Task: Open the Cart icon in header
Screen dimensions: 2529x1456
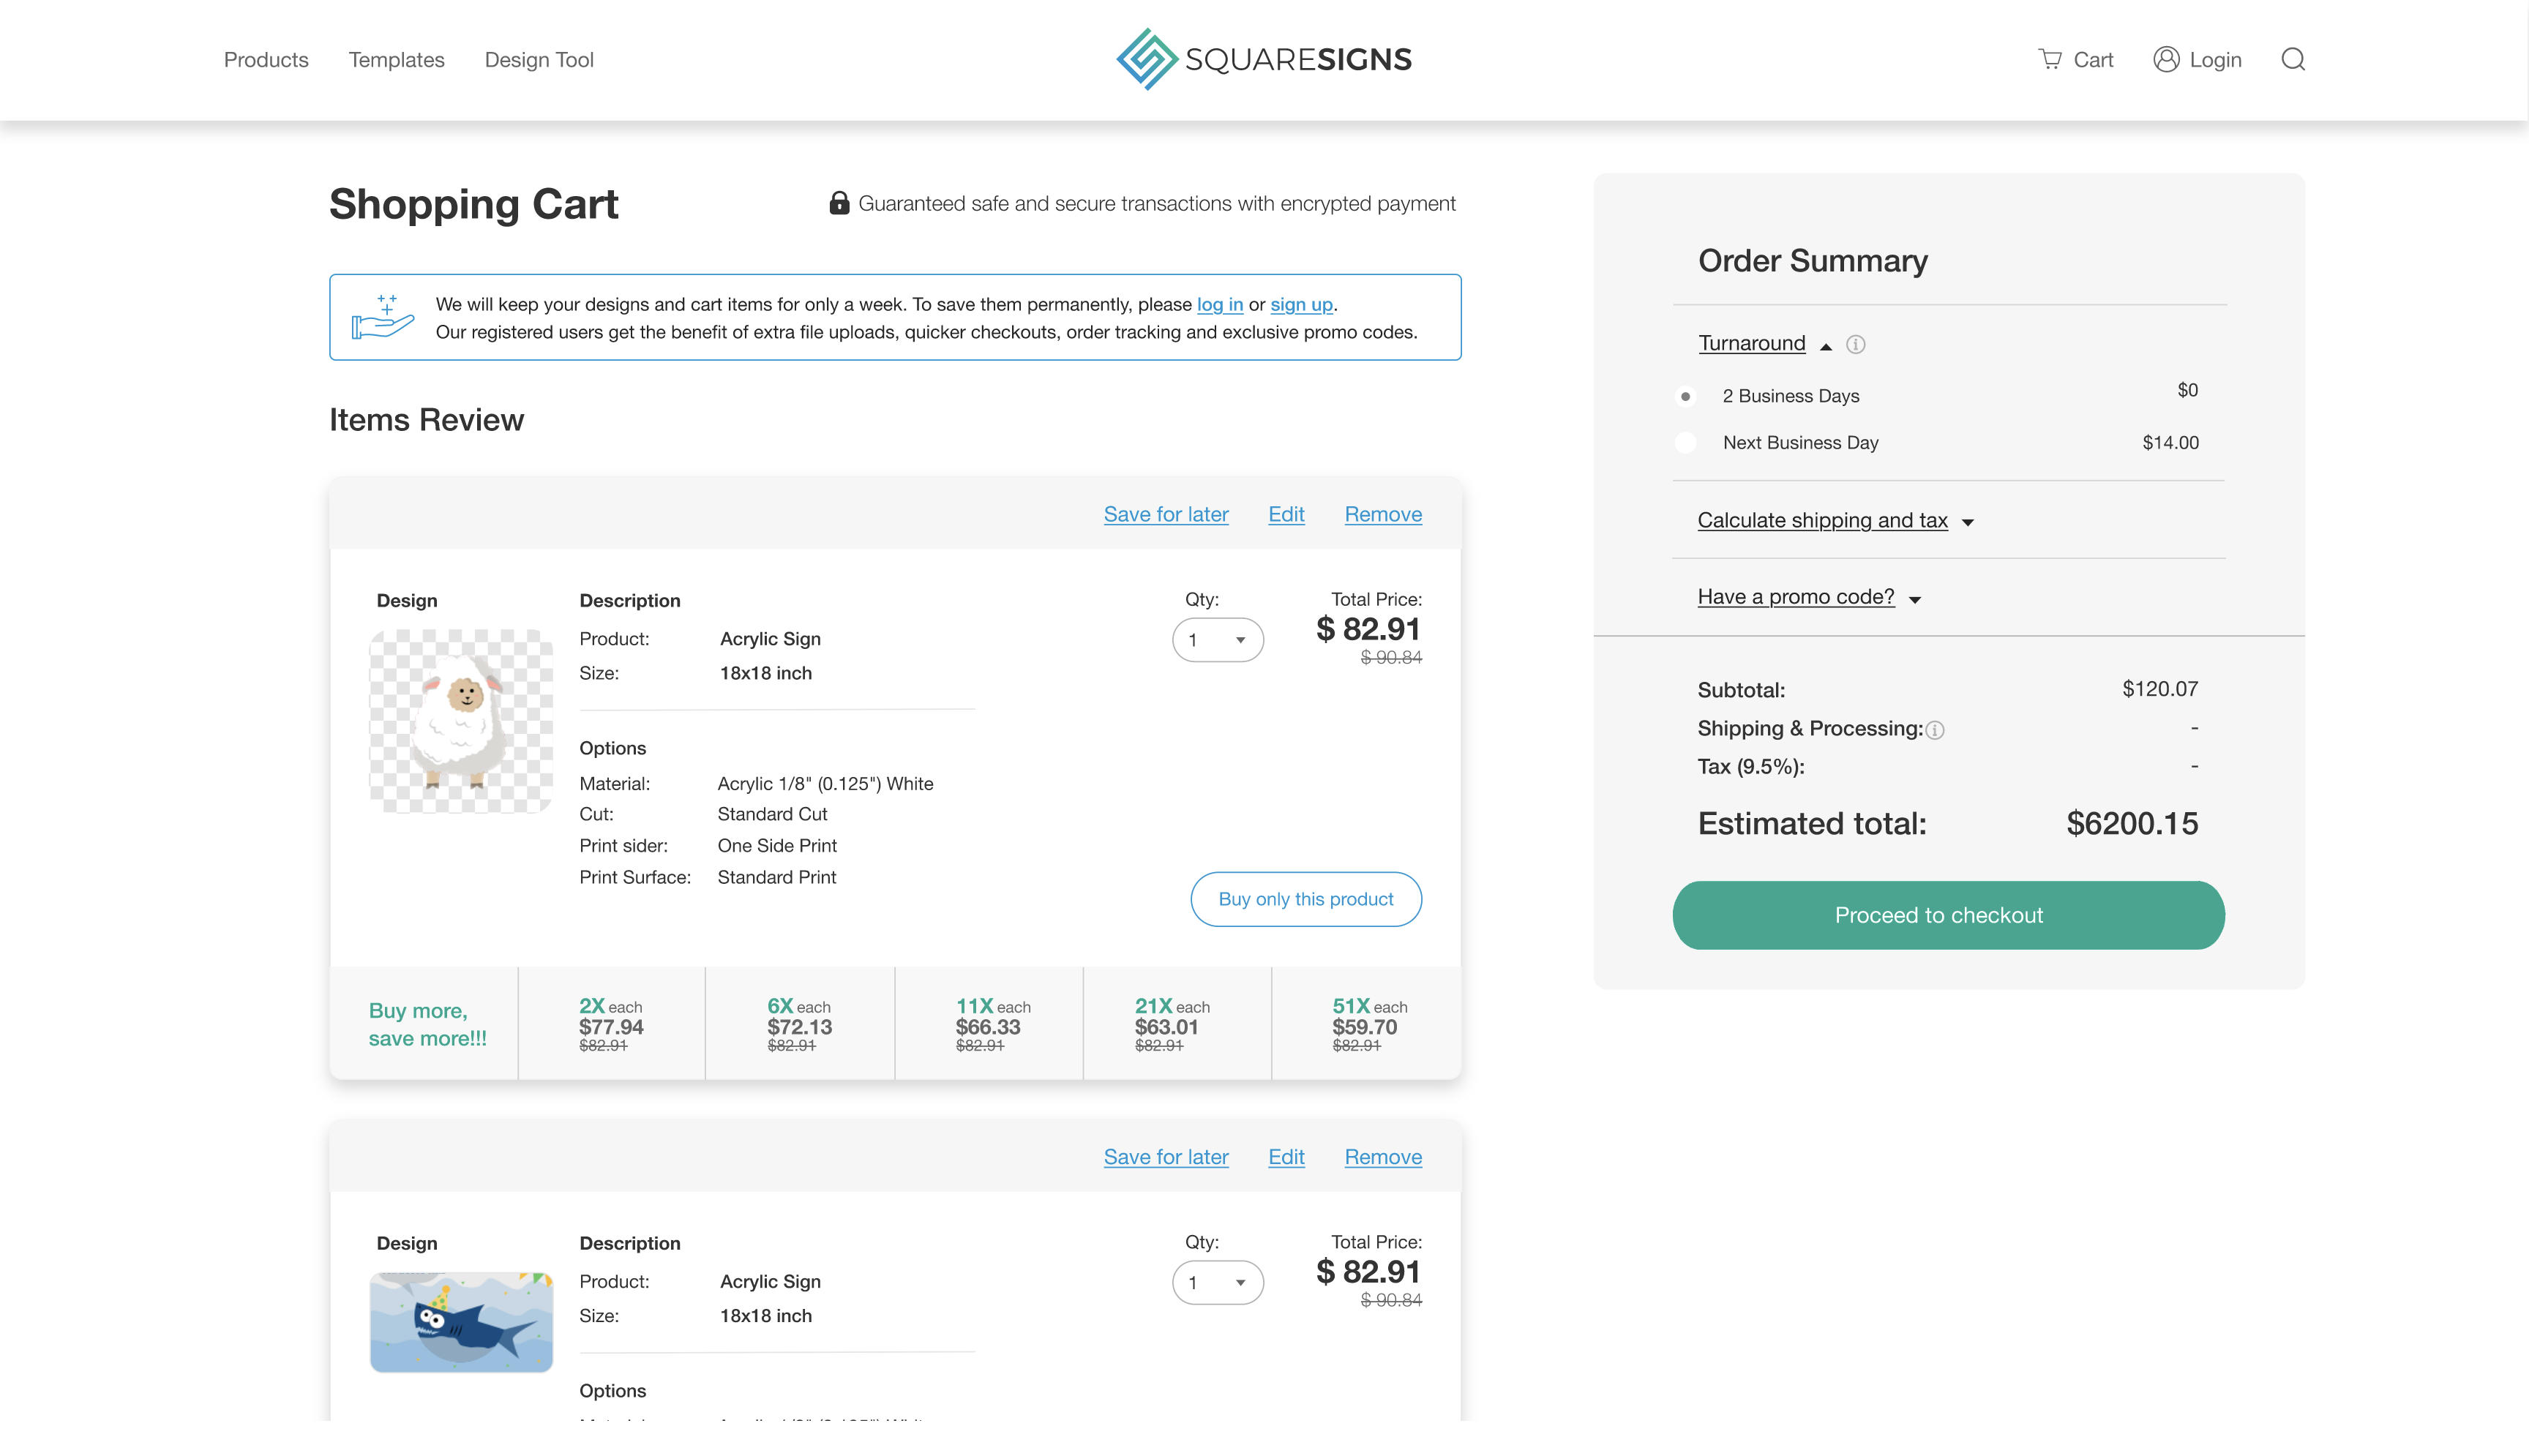Action: click(2050, 59)
